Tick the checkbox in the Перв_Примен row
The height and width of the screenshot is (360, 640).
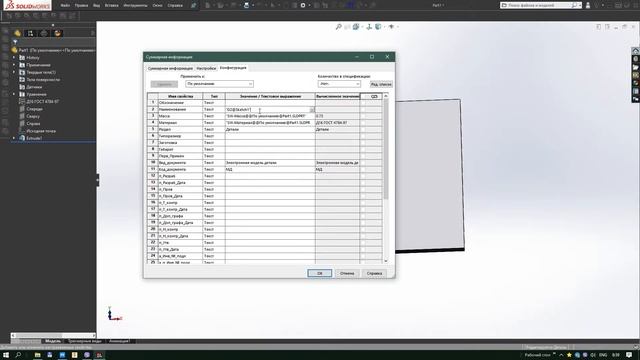[363, 156]
